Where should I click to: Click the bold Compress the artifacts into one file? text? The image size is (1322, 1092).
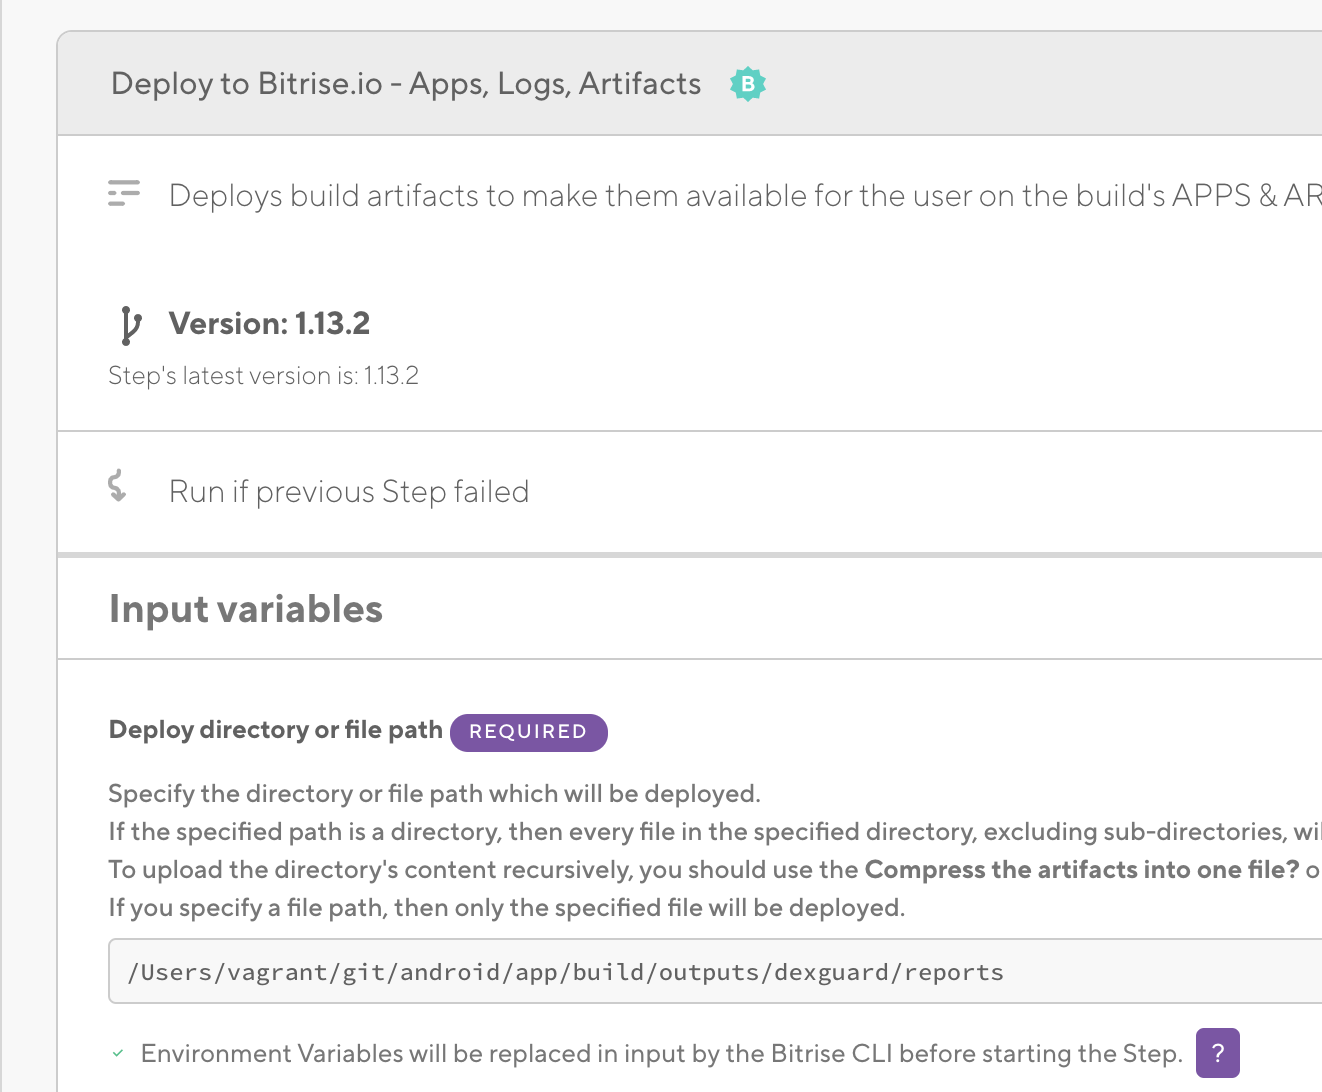point(1082,869)
